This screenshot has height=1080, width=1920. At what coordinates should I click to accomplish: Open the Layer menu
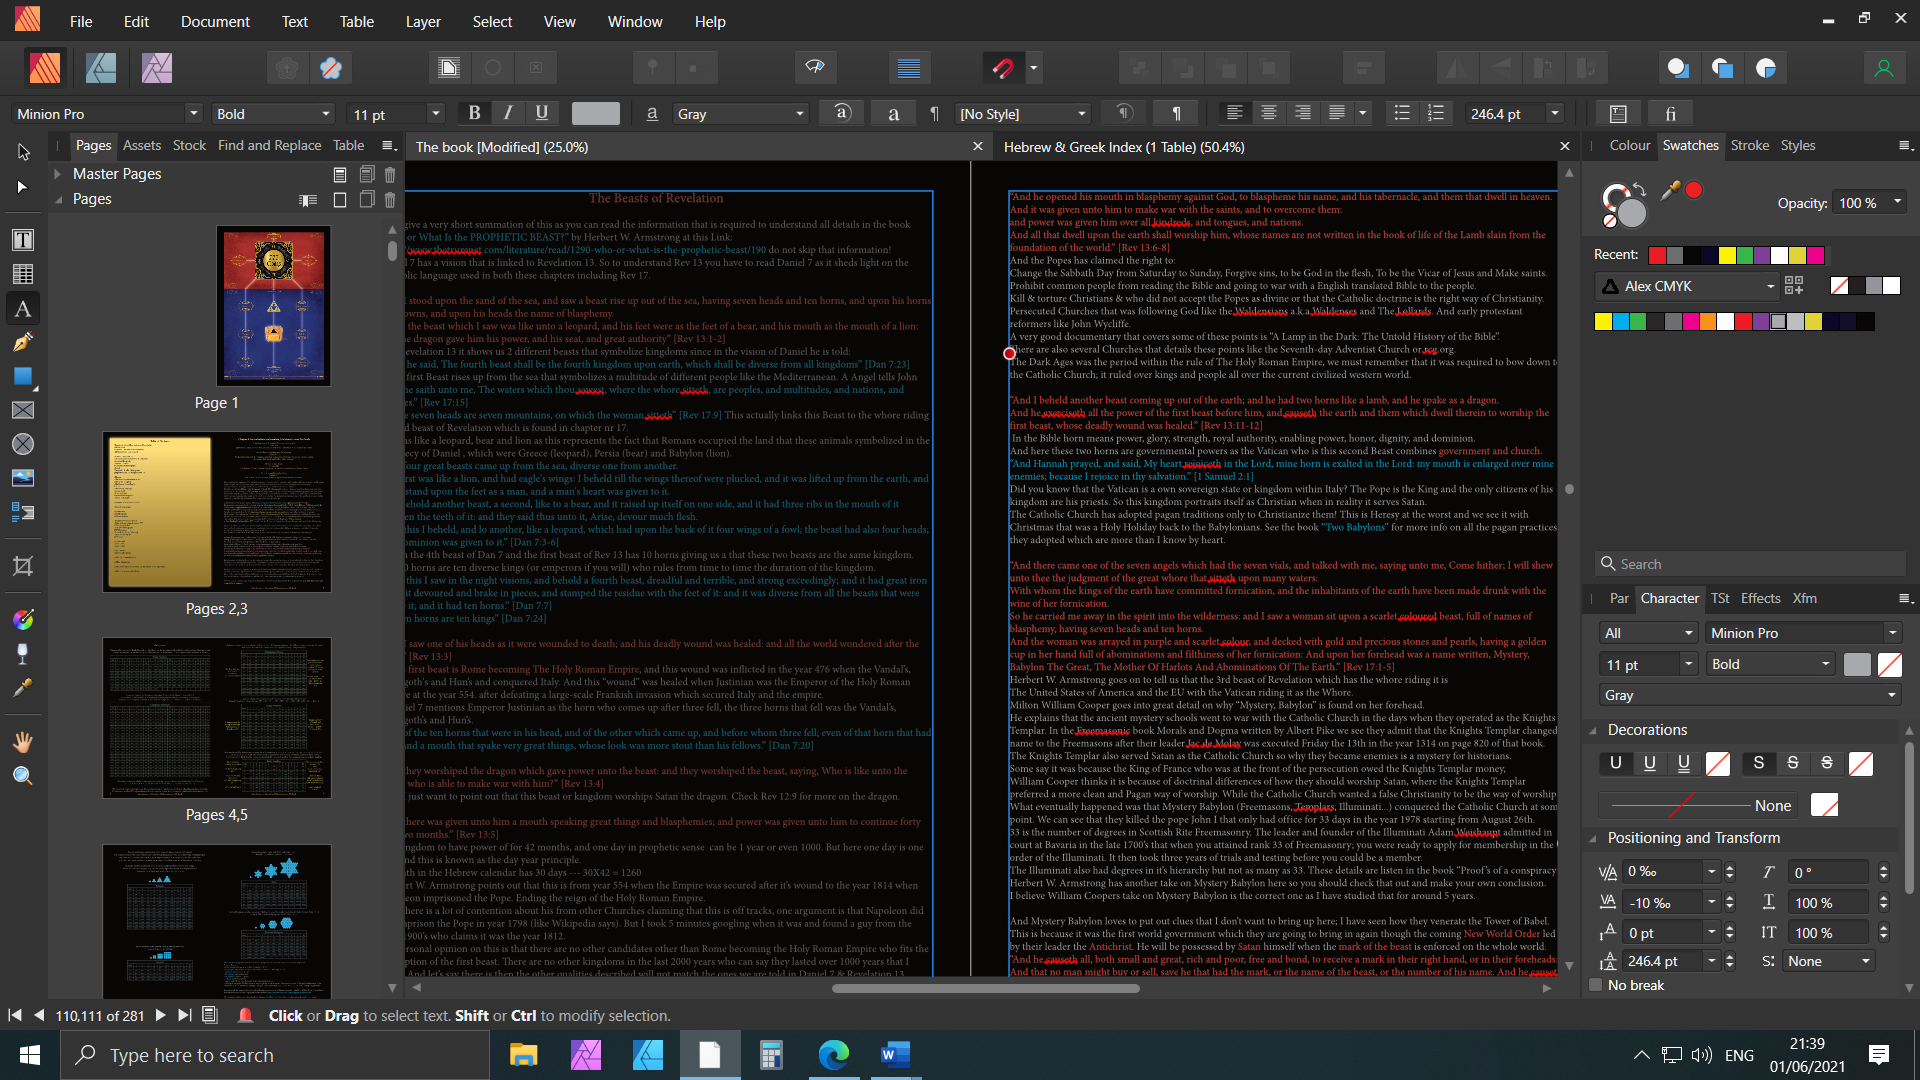423,21
